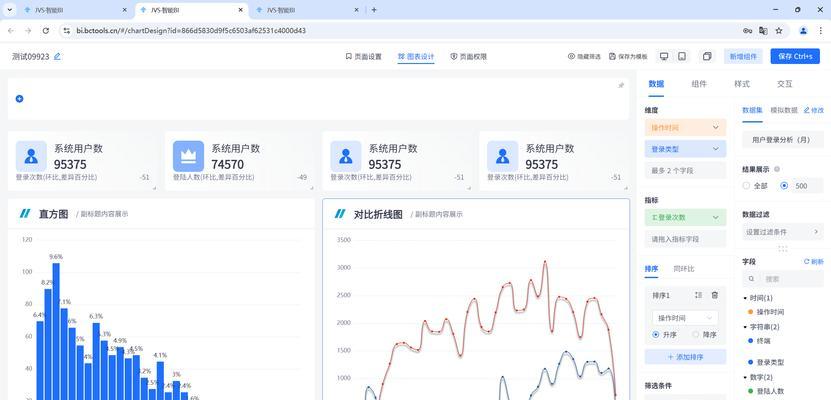This screenshot has width=831, height=400.
Task: Open new browser tab with plus
Action: click(374, 10)
